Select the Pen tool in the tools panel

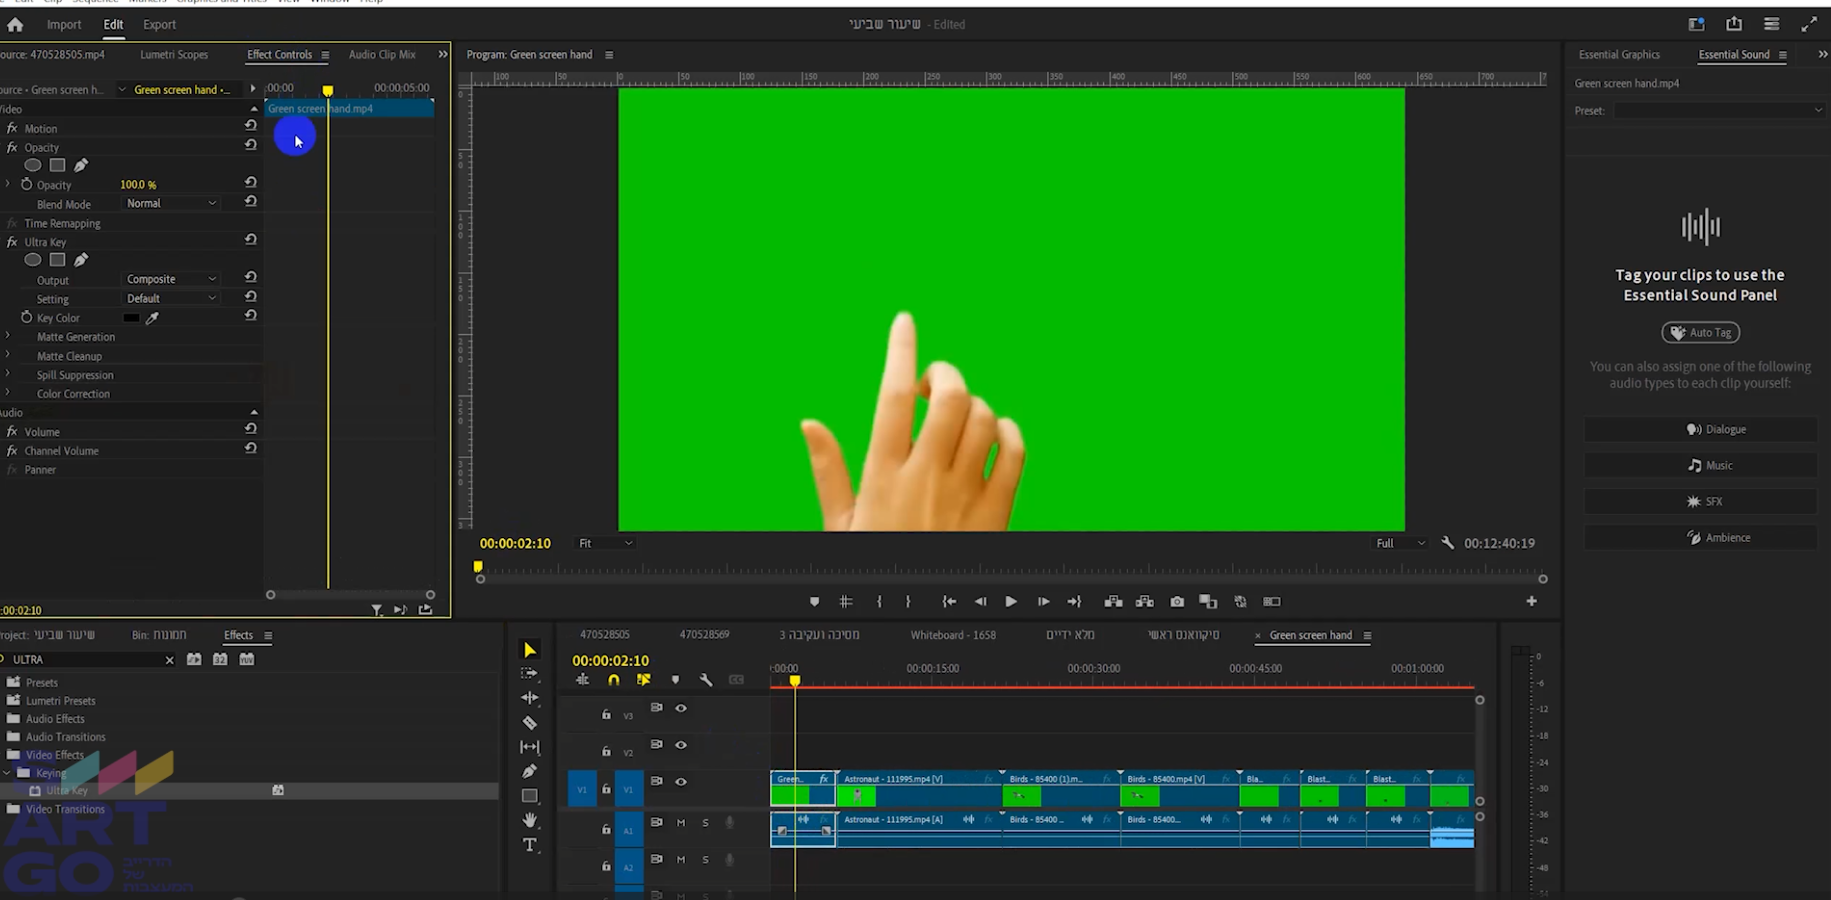coord(530,771)
